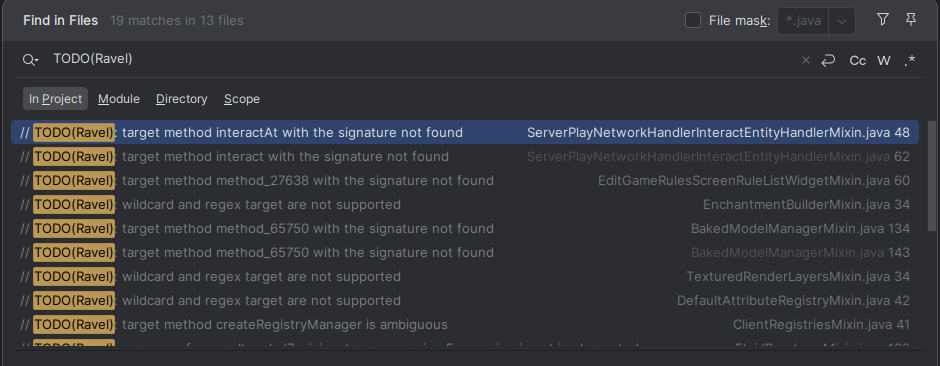The image size is (940, 366).
Task: Select the Scope tab
Action: pyautogui.click(x=242, y=99)
